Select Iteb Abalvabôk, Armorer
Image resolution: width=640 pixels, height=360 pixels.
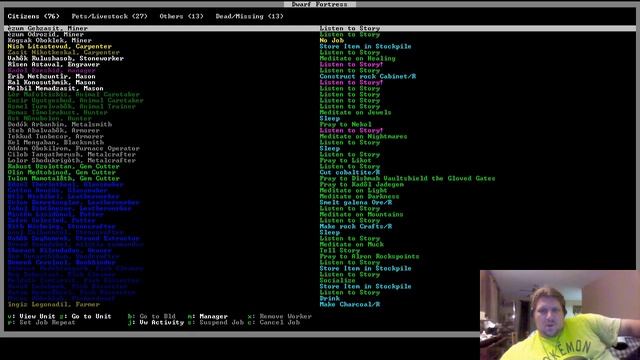click(x=53, y=131)
